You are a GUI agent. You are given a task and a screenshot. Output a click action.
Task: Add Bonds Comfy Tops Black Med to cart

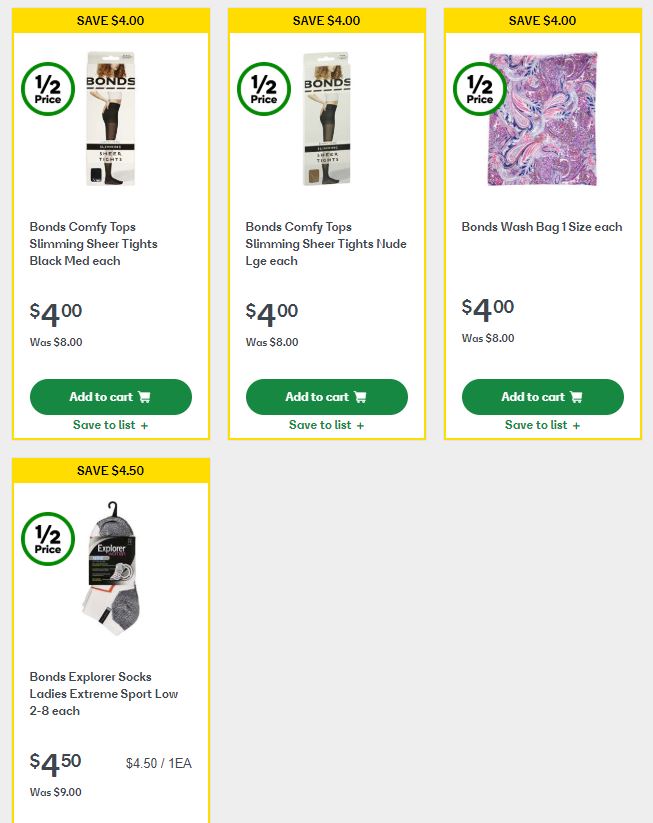(110, 397)
